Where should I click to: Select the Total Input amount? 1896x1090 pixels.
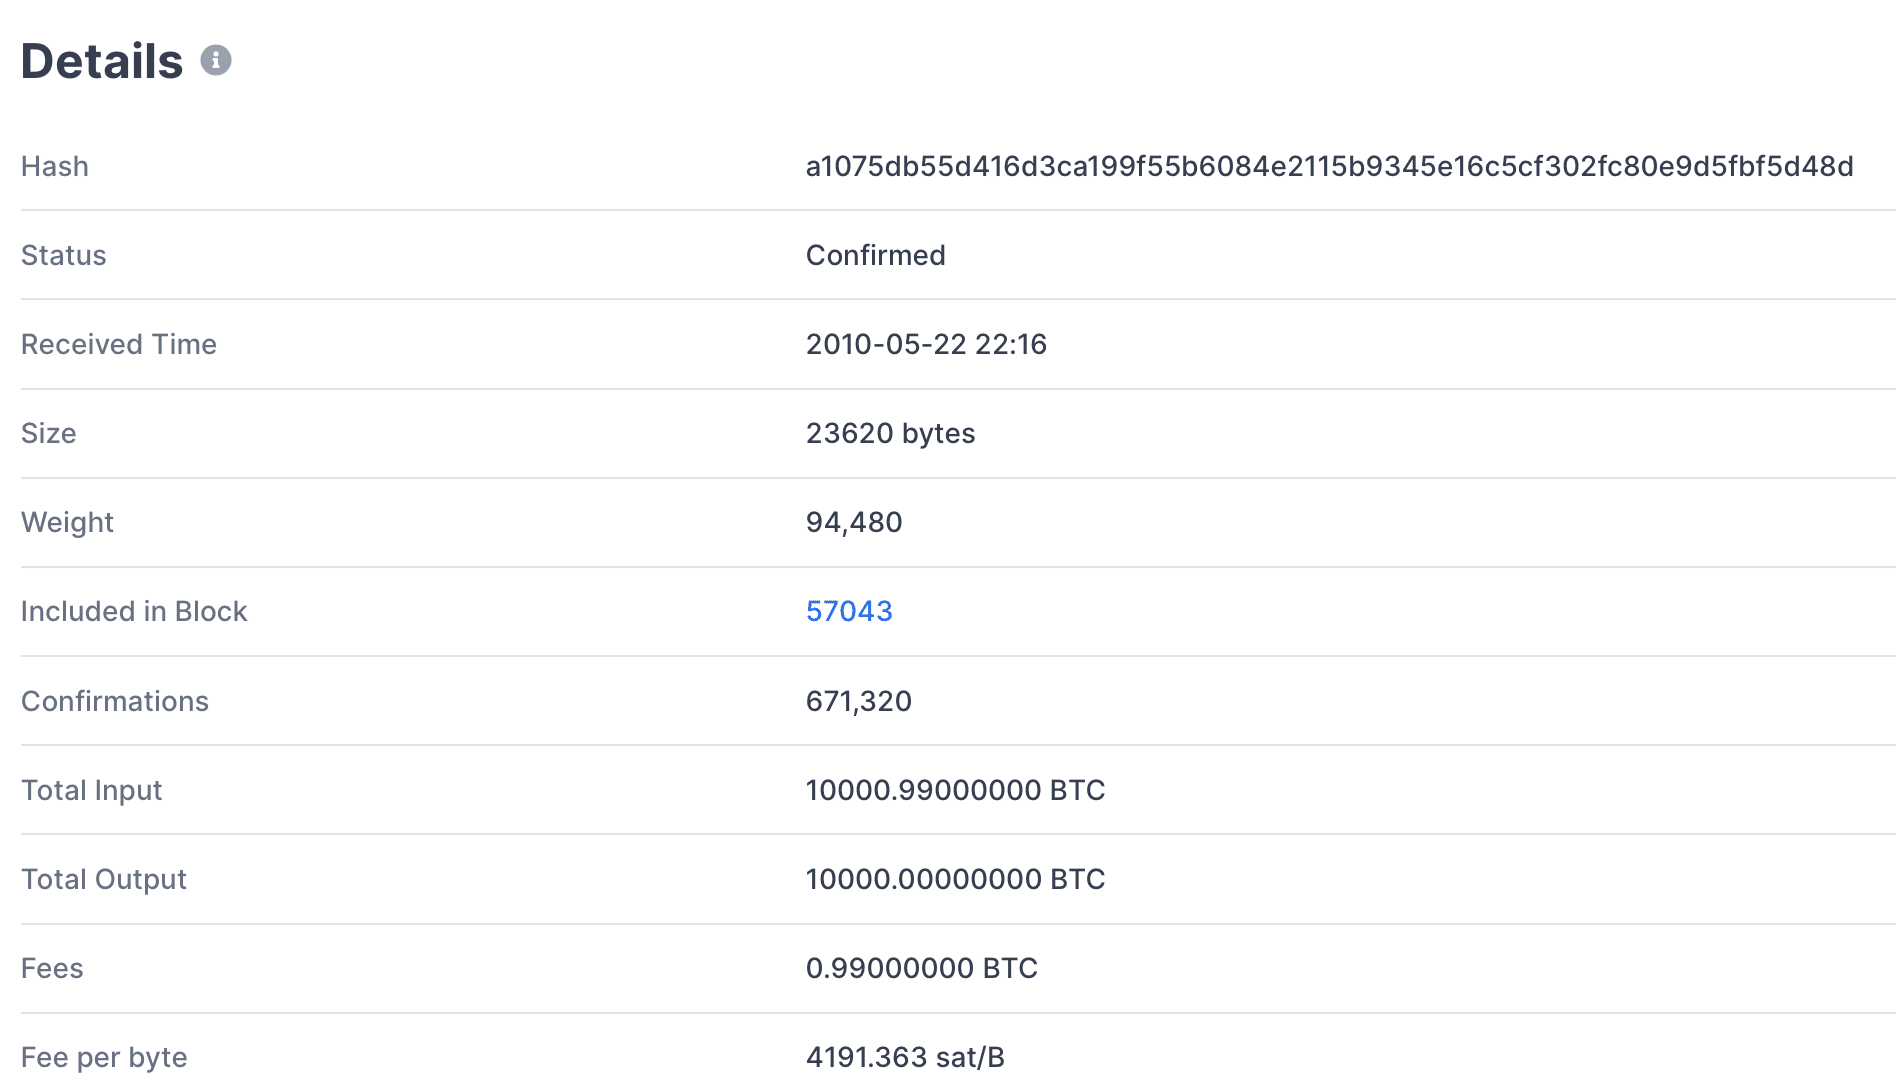pyautogui.click(x=956, y=789)
